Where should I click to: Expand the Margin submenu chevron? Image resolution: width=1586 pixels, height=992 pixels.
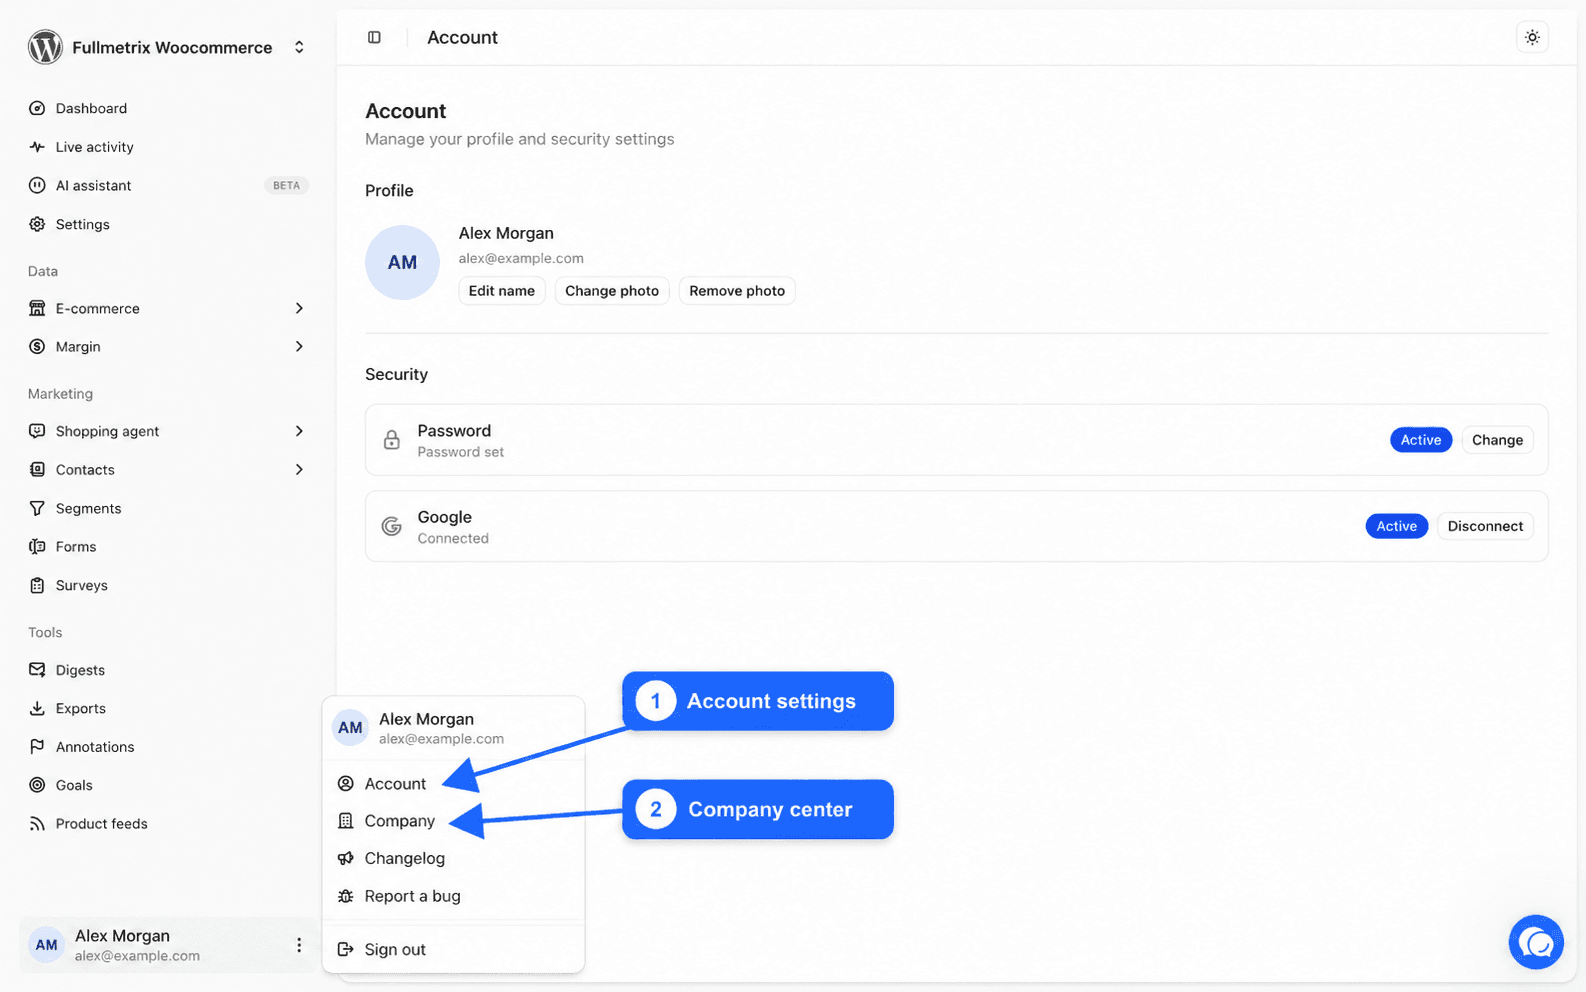(x=299, y=346)
